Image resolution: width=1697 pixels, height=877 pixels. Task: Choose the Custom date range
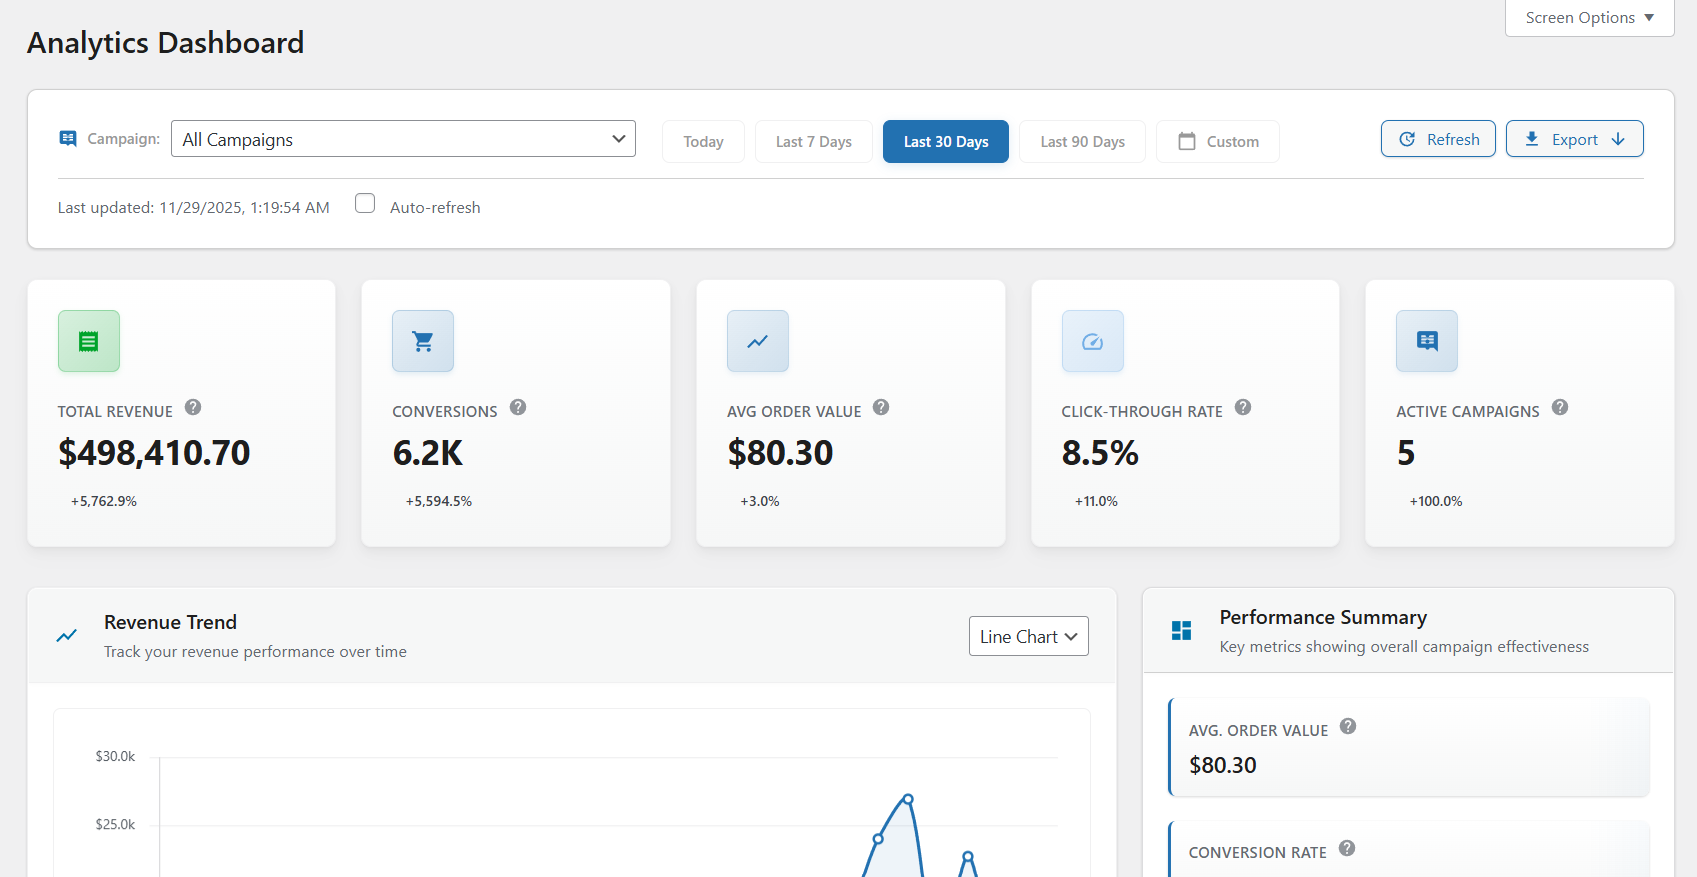click(1218, 141)
